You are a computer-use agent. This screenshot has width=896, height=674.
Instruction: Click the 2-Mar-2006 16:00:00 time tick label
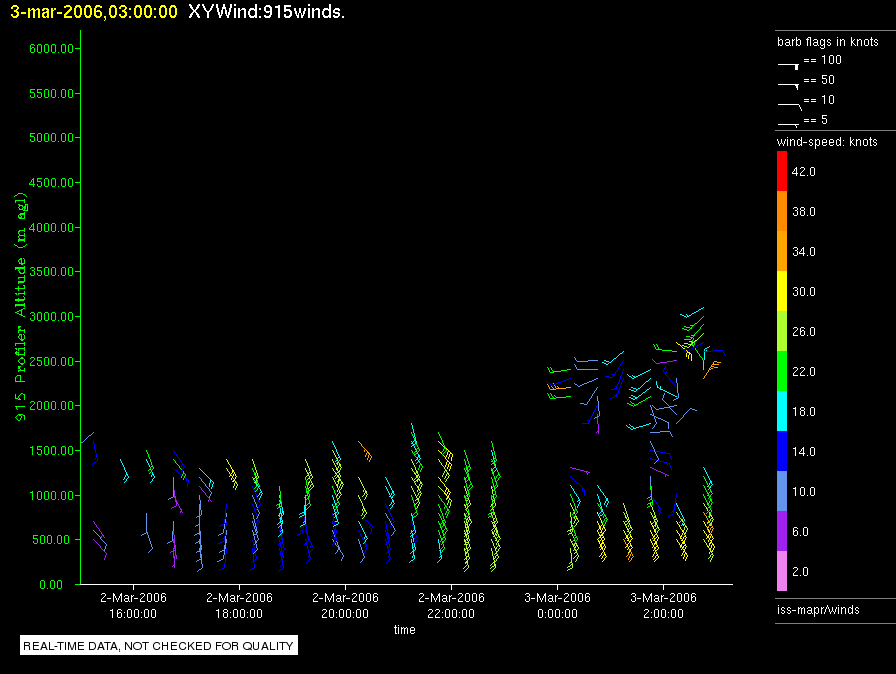[132, 606]
